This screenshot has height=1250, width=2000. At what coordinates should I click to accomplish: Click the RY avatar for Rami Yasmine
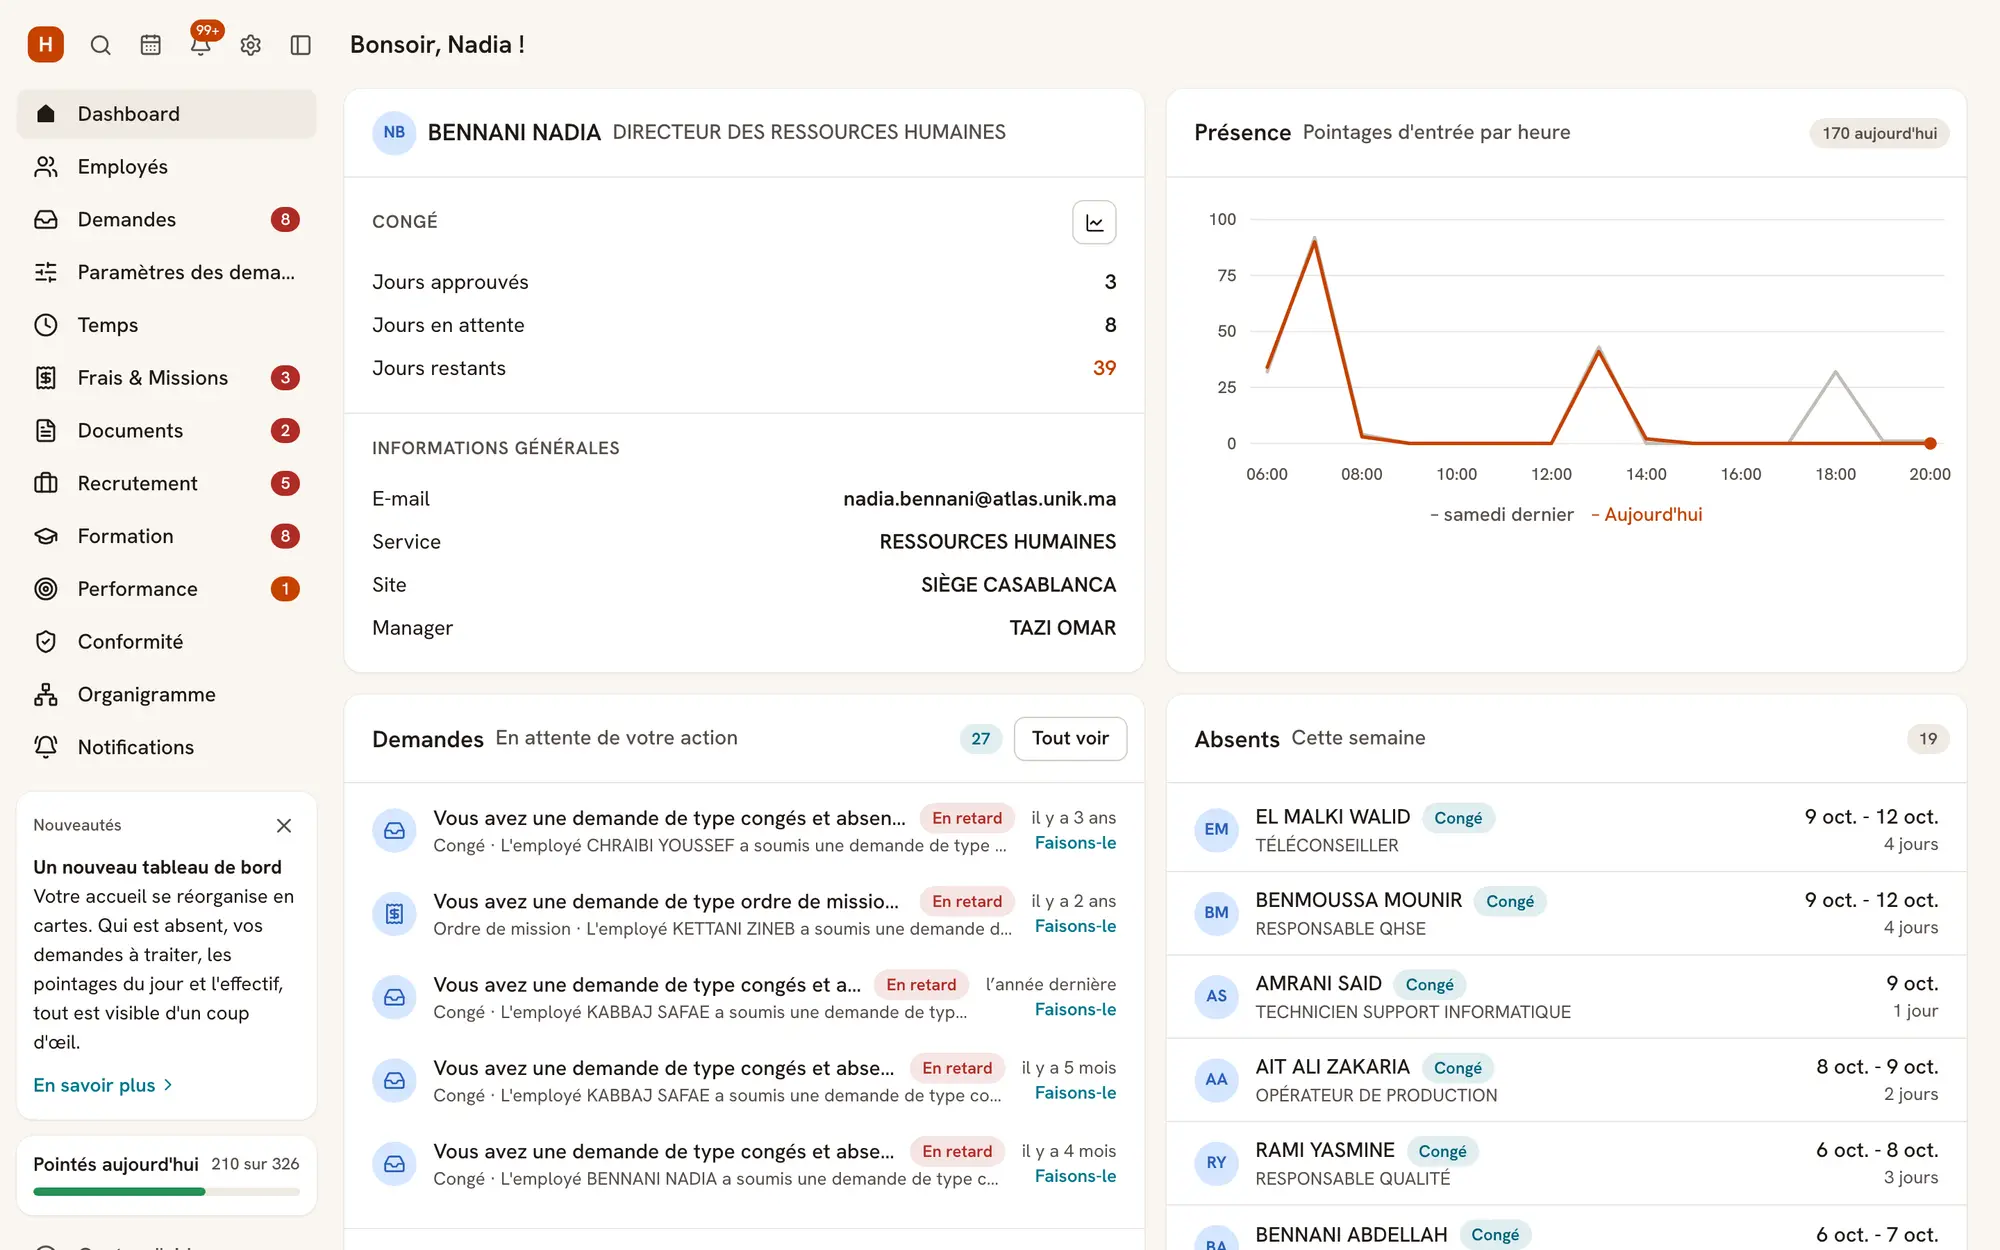tap(1216, 1162)
